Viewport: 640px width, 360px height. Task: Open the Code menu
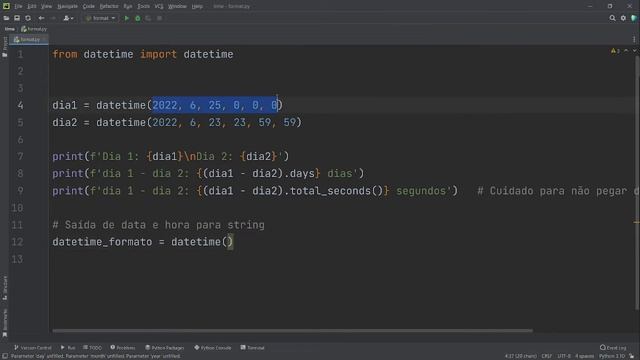(x=89, y=6)
